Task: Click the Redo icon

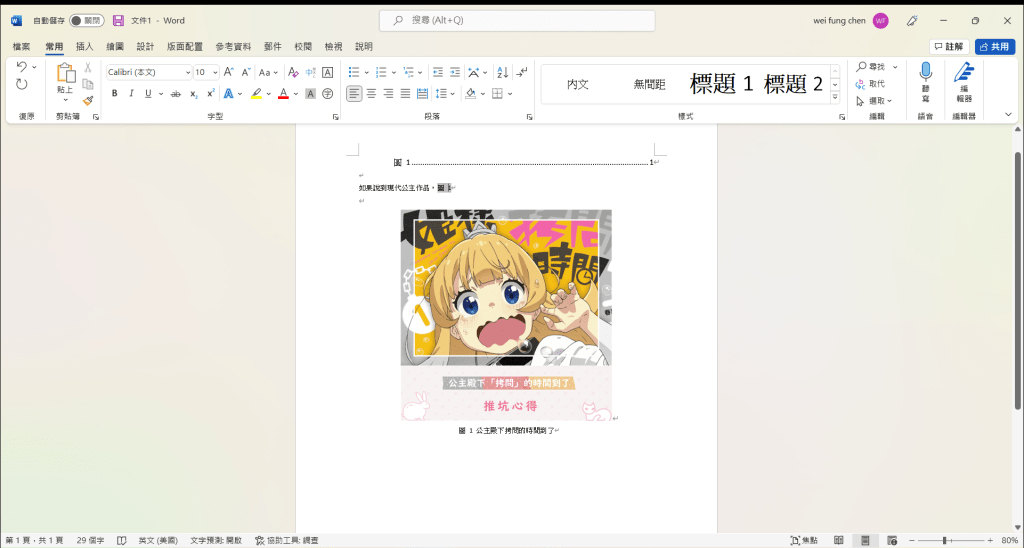Action: pyautogui.click(x=22, y=84)
